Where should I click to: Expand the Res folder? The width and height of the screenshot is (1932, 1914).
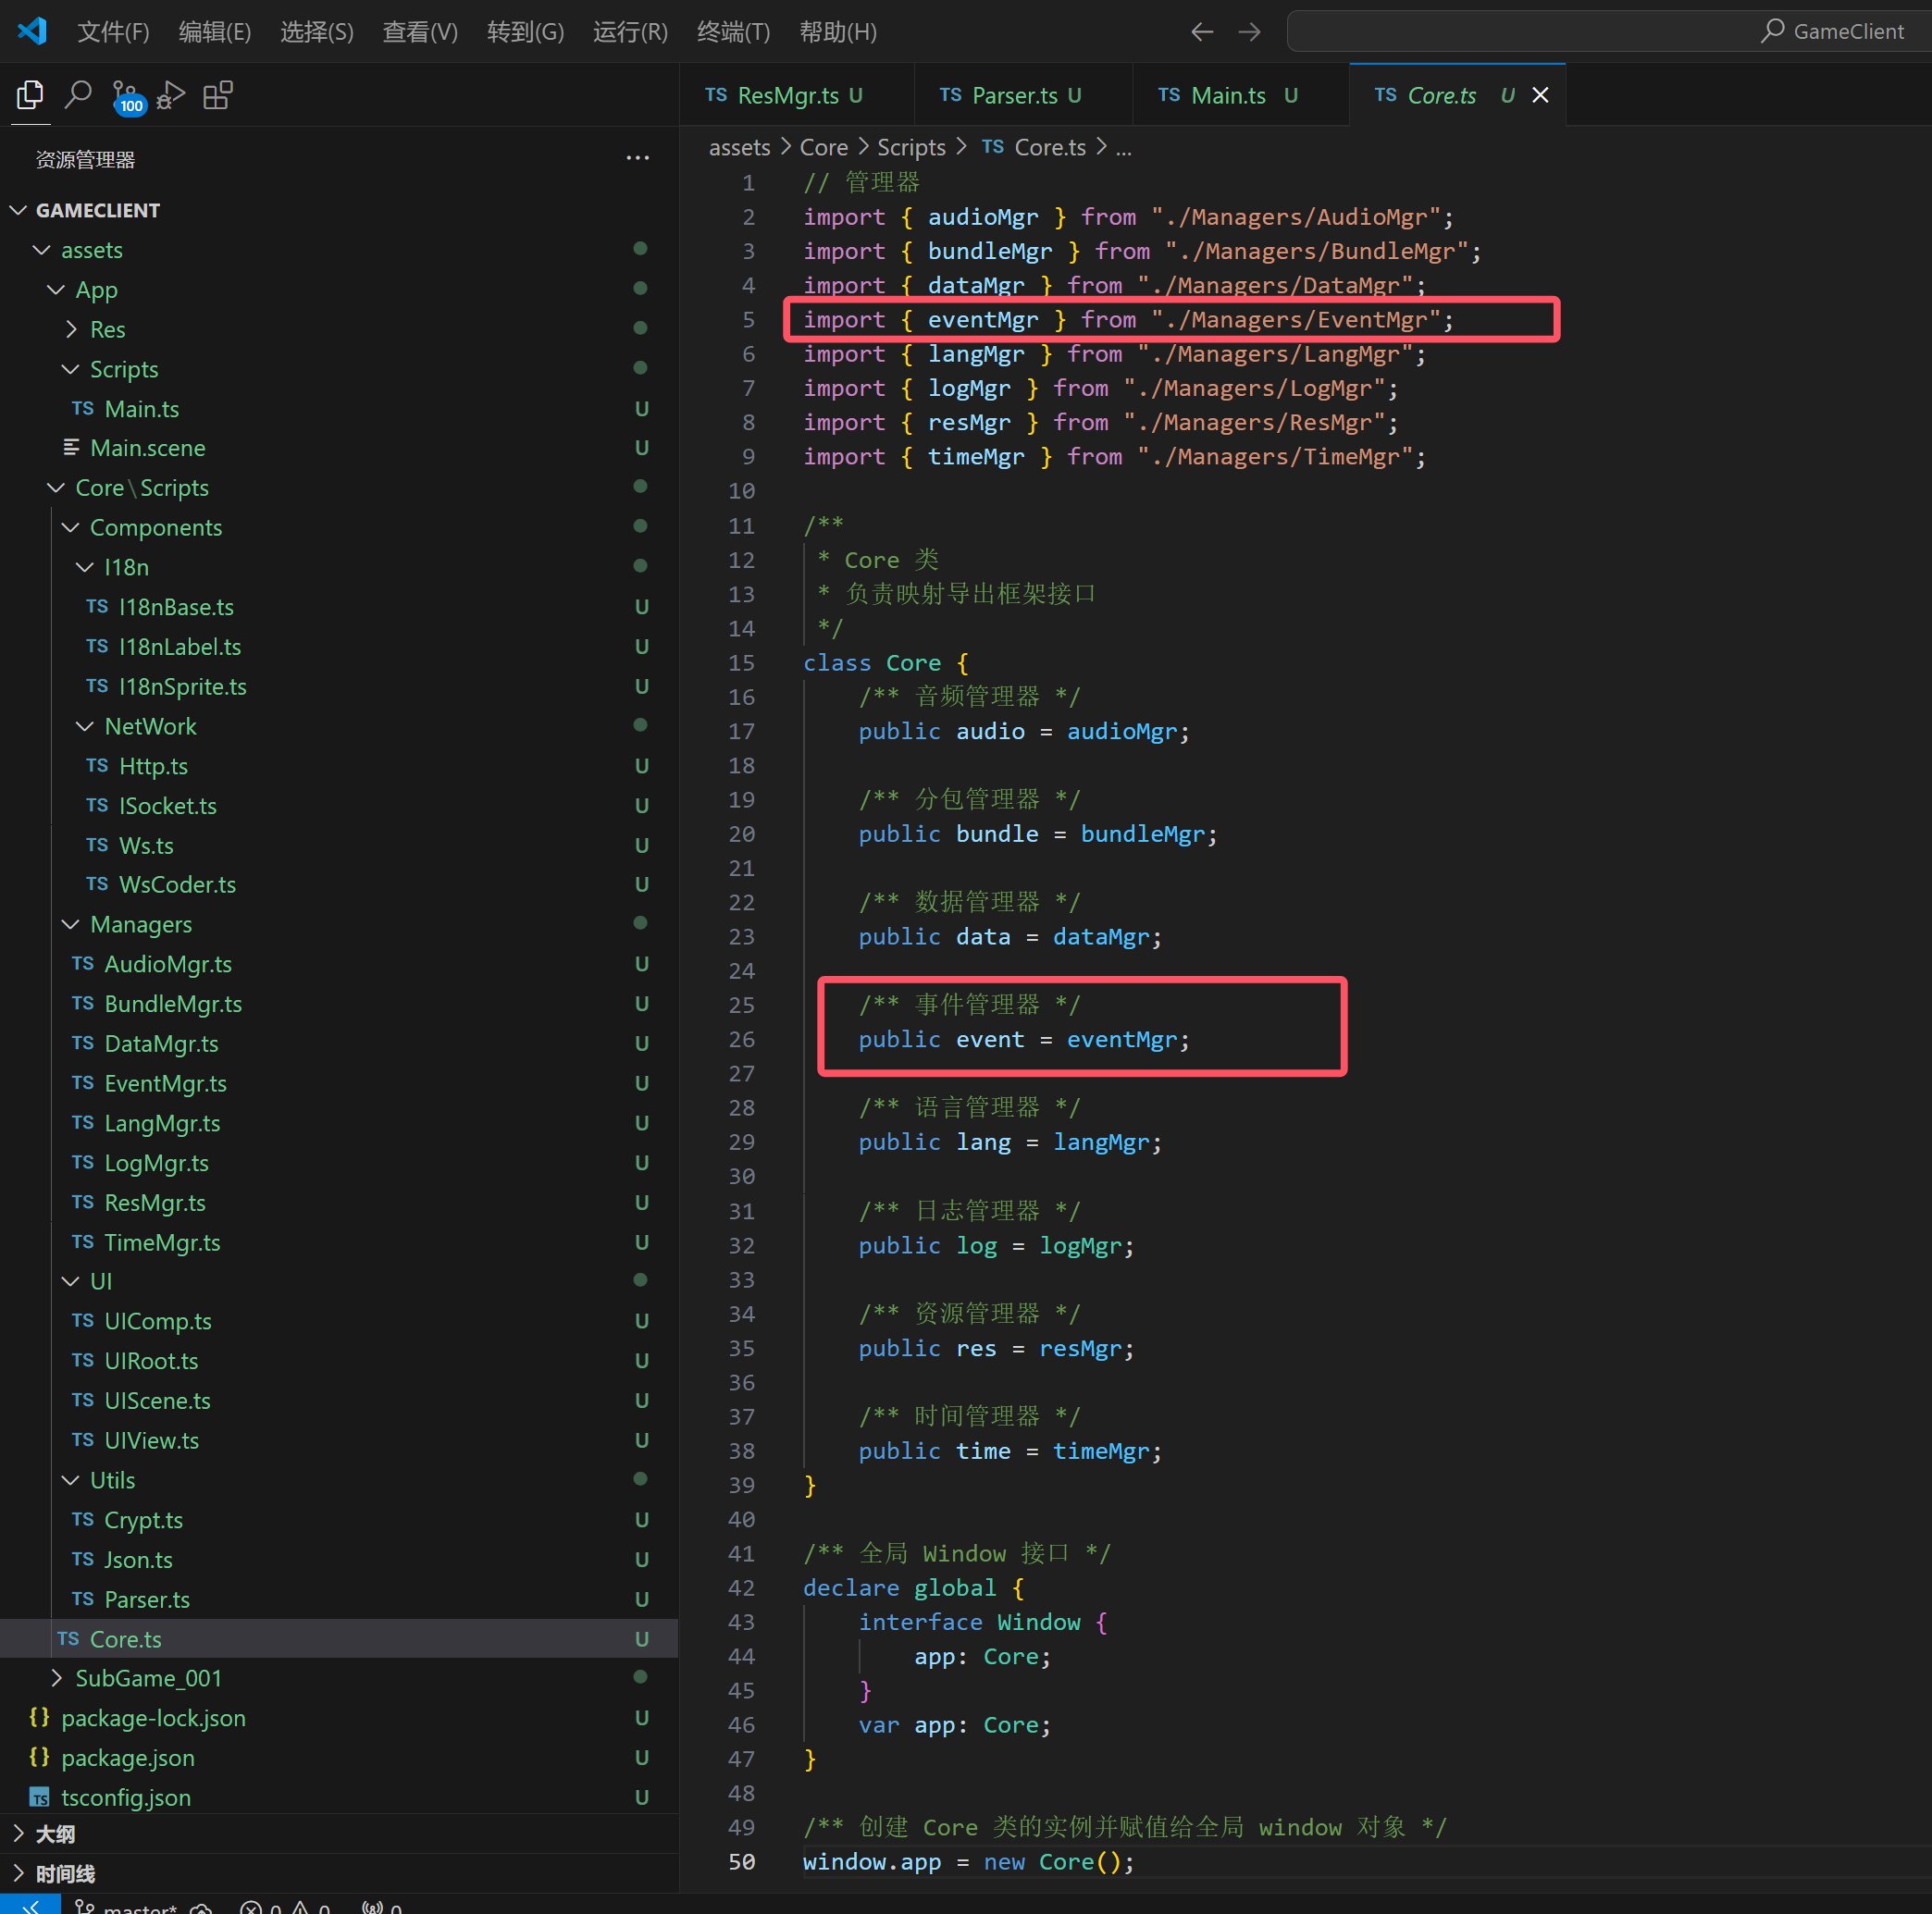pyautogui.click(x=107, y=329)
